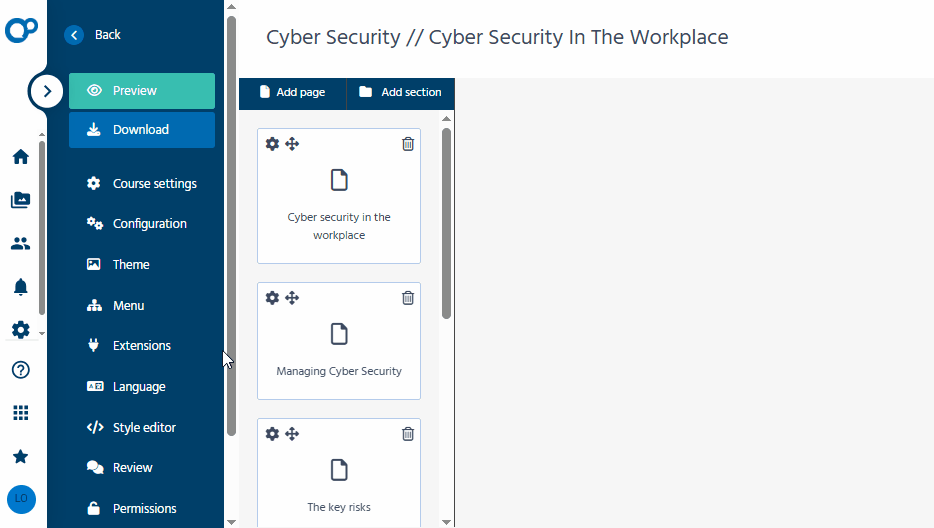Open the Course settings menu item
The image size is (934, 528).
tap(154, 184)
